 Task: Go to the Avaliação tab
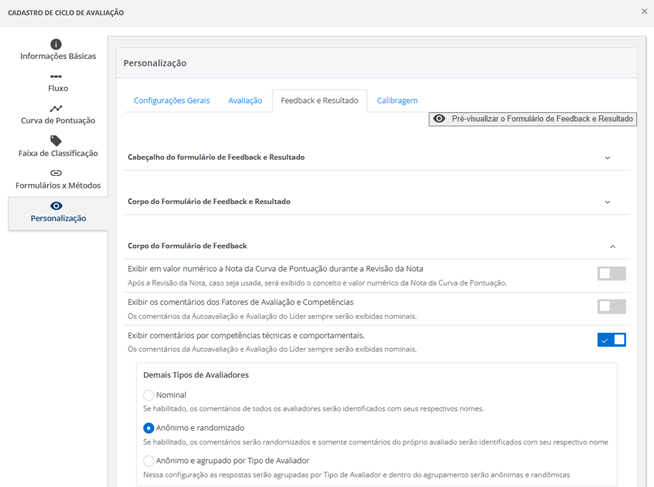click(x=245, y=101)
